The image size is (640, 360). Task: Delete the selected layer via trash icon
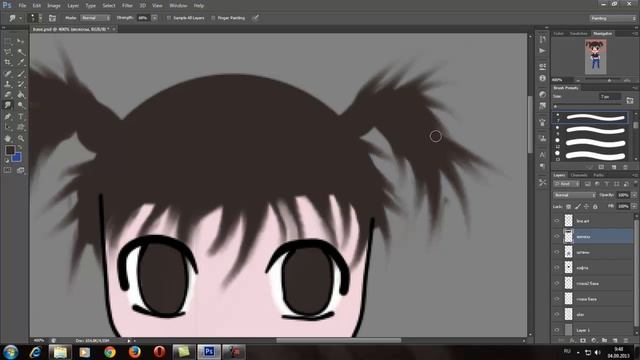[x=625, y=340]
